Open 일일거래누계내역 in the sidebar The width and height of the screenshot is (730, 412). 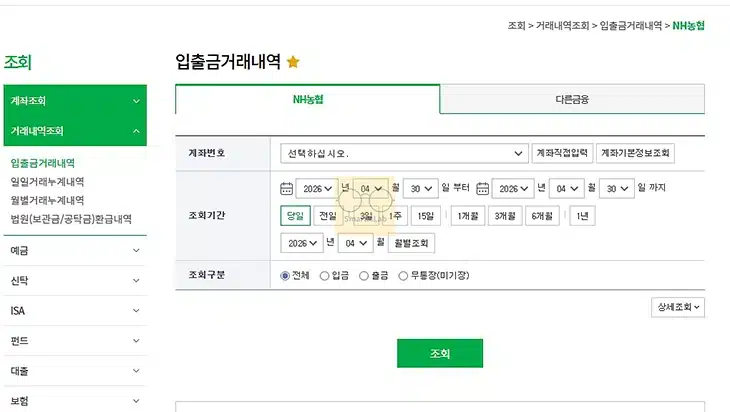point(47,182)
